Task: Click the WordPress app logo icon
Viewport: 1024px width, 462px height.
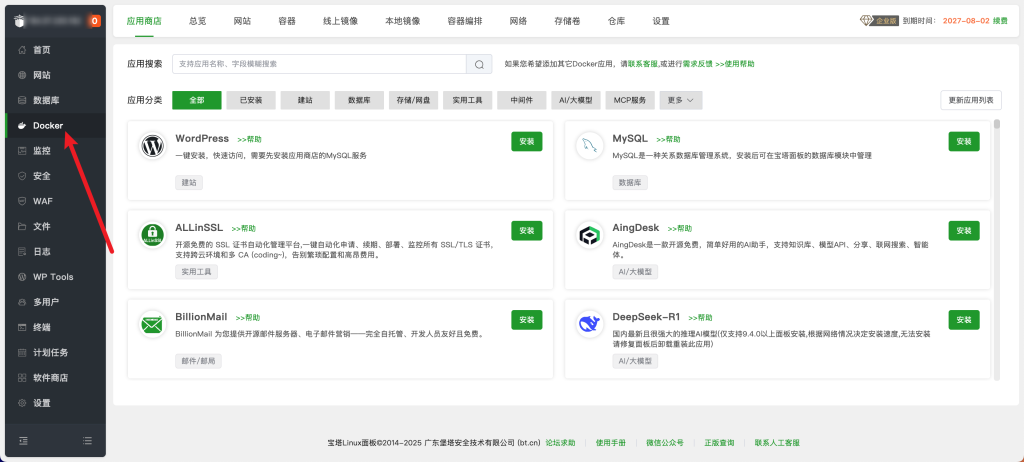Action: point(153,146)
